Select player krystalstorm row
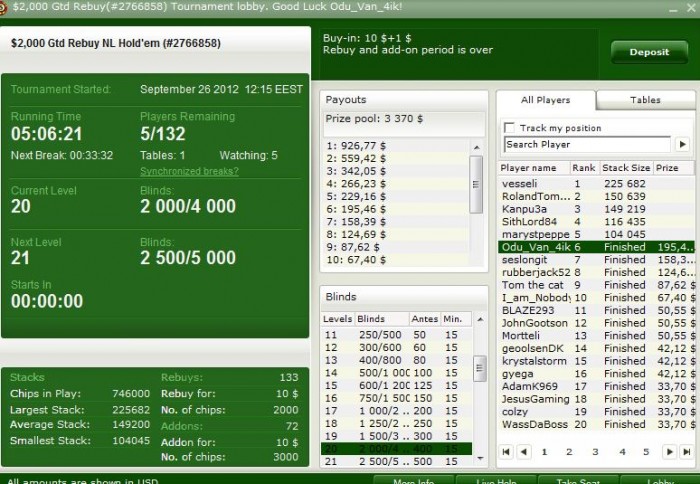Screen dimensions: 700x484 point(596,361)
